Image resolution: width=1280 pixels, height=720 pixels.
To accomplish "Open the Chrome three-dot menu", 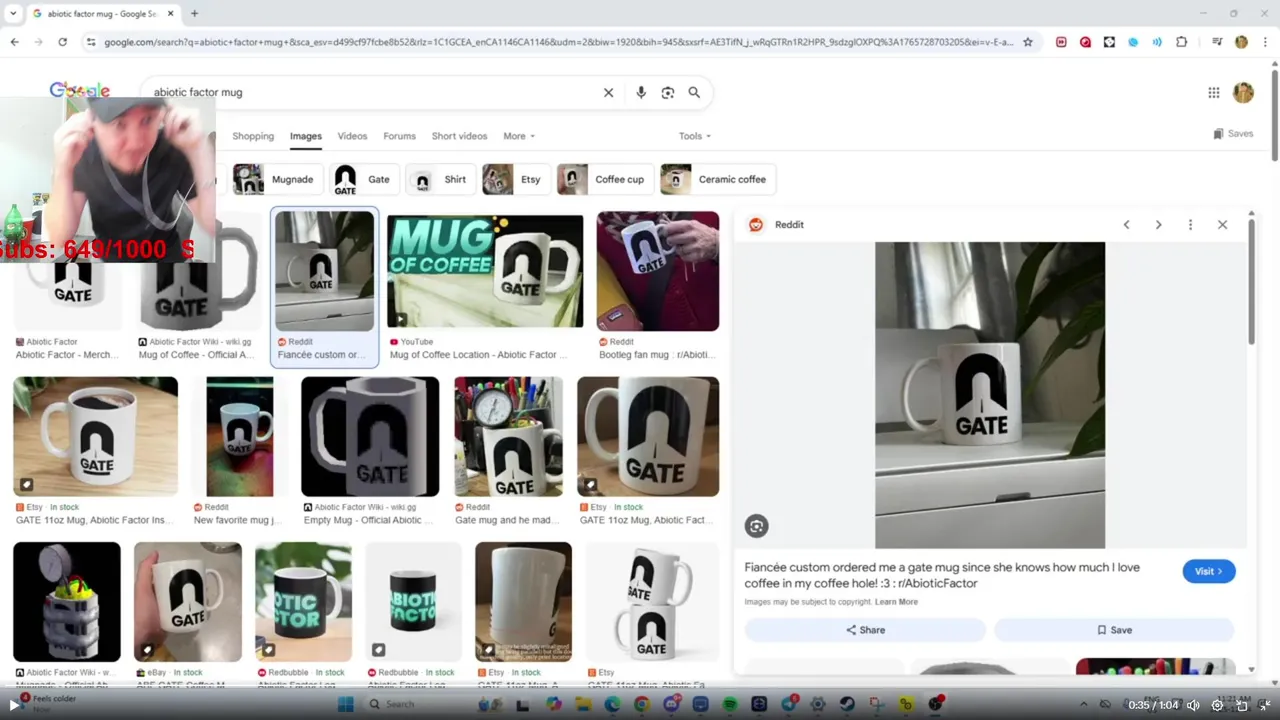I will [1263, 42].
